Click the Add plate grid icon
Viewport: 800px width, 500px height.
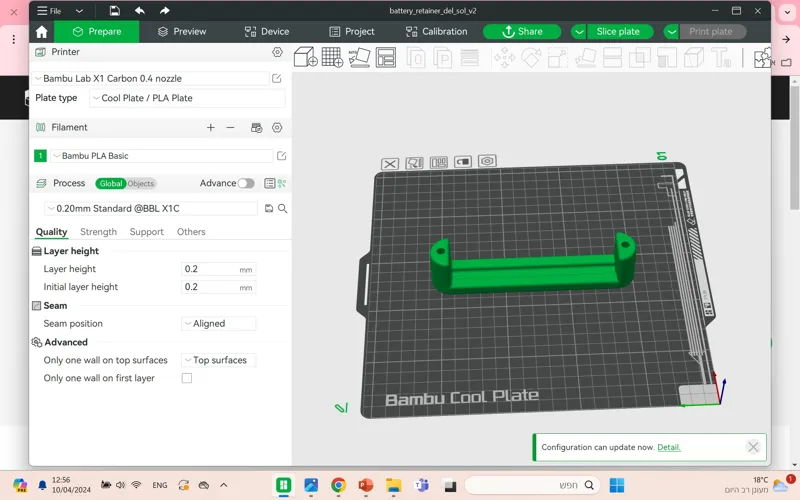pos(332,57)
